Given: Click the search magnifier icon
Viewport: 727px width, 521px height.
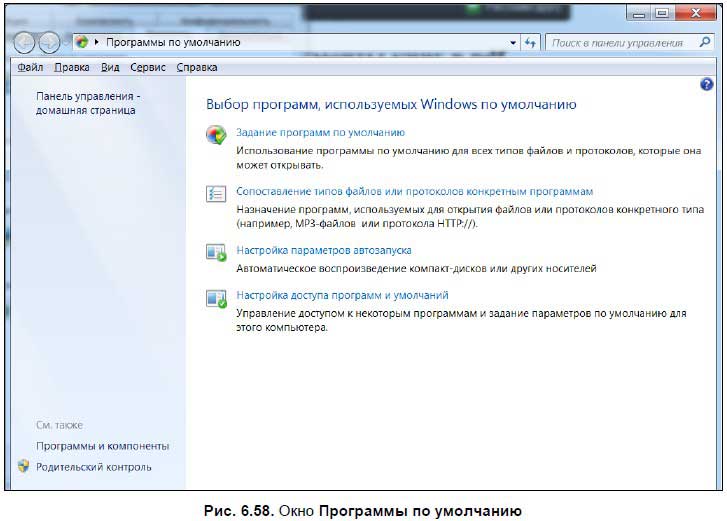Looking at the screenshot, I should [705, 42].
